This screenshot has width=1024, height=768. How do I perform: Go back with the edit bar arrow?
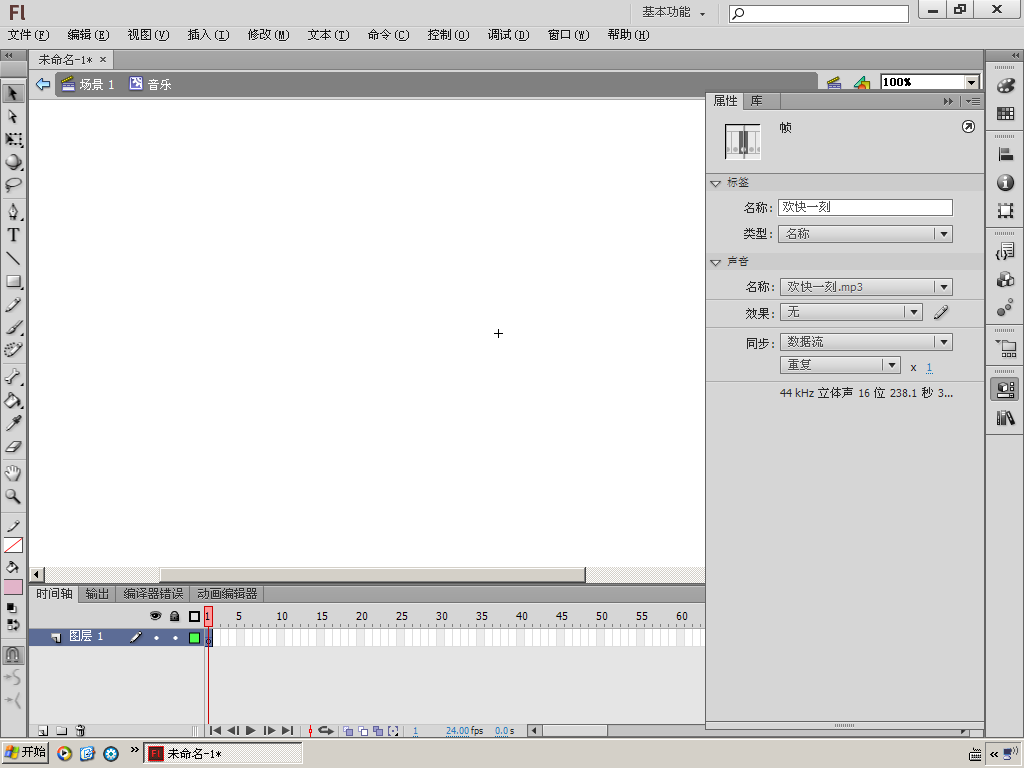click(43, 84)
